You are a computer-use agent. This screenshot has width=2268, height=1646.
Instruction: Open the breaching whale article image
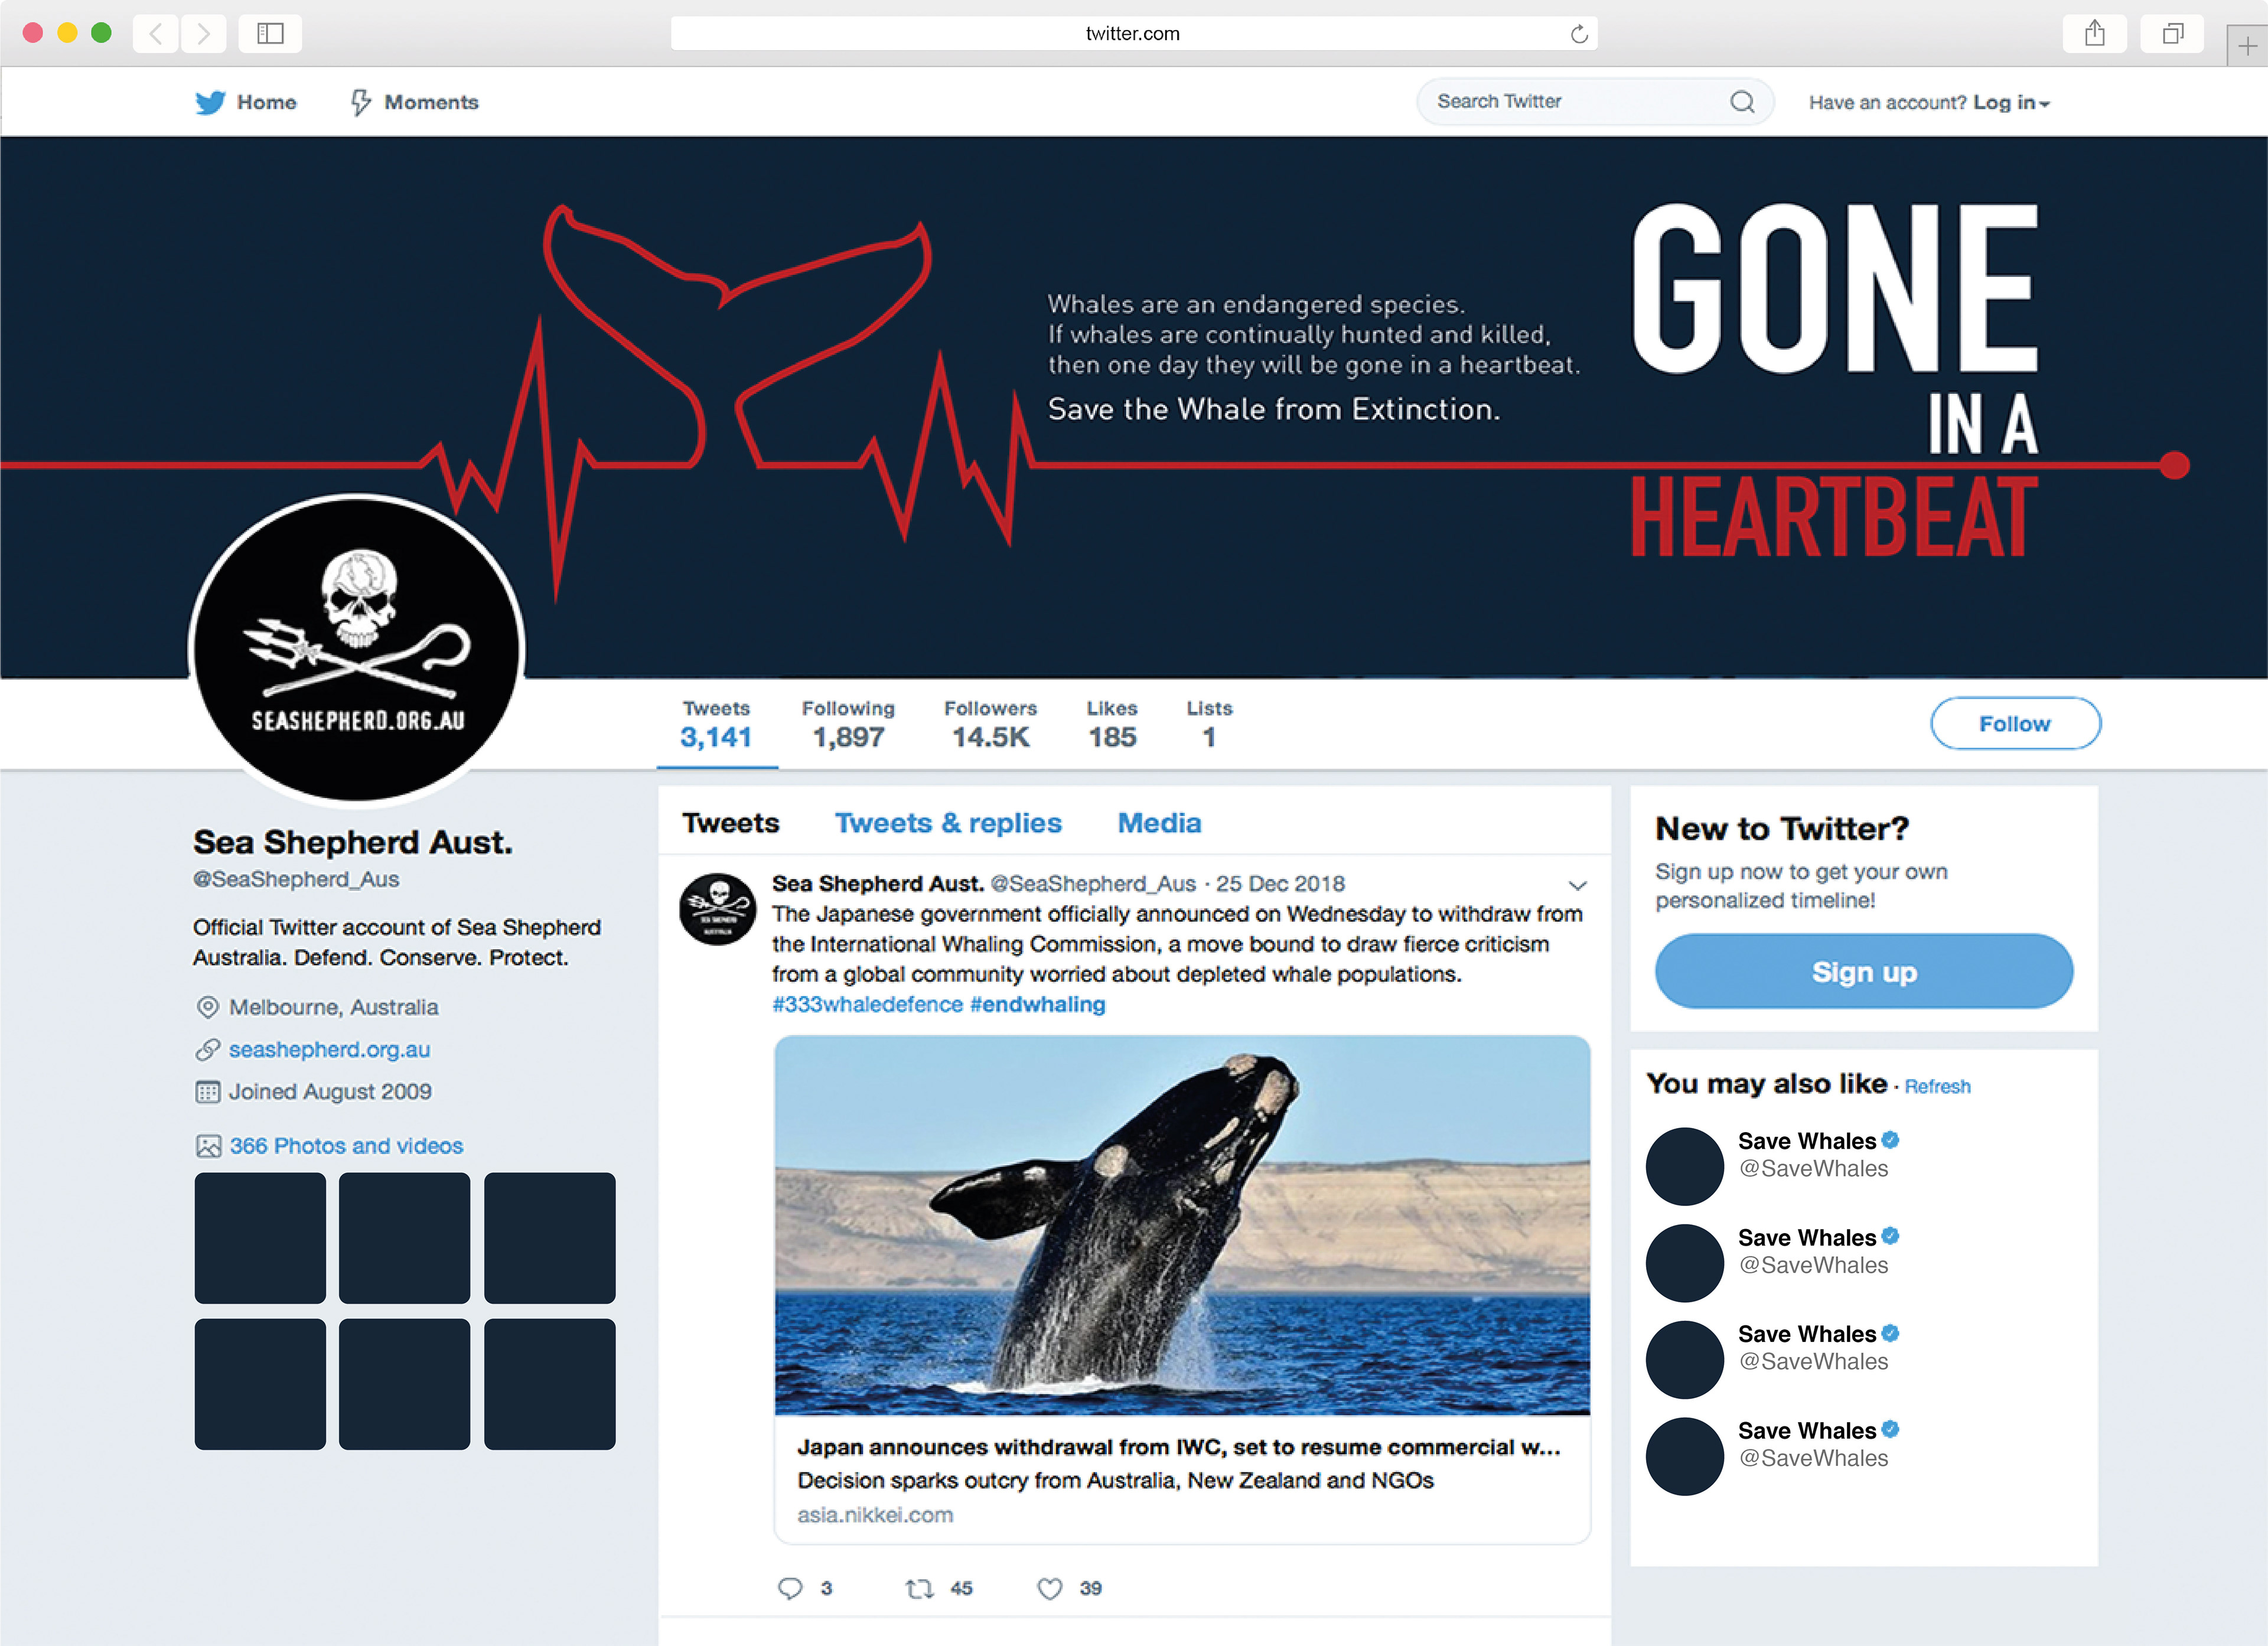tap(1182, 1225)
